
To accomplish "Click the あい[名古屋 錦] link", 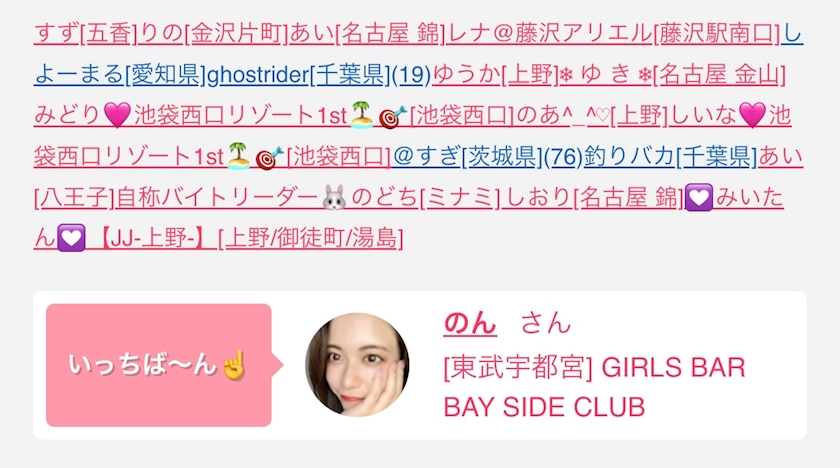I will (x=367, y=34).
